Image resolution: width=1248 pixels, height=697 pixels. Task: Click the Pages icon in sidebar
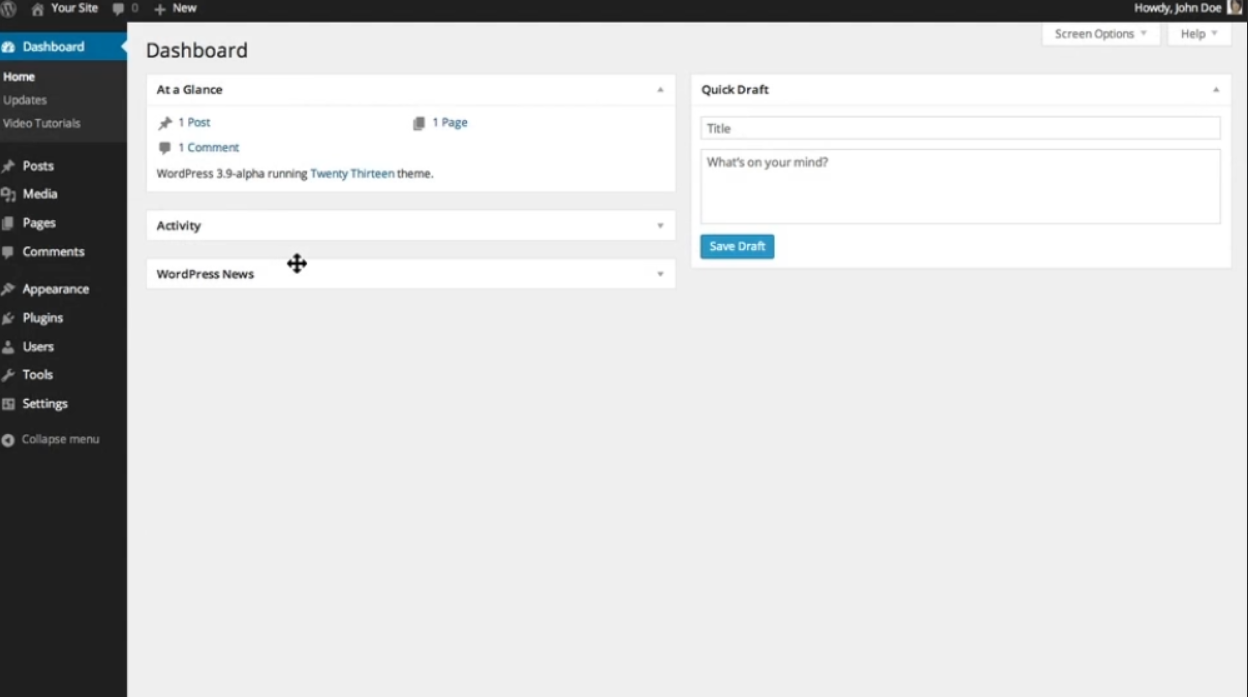8,224
